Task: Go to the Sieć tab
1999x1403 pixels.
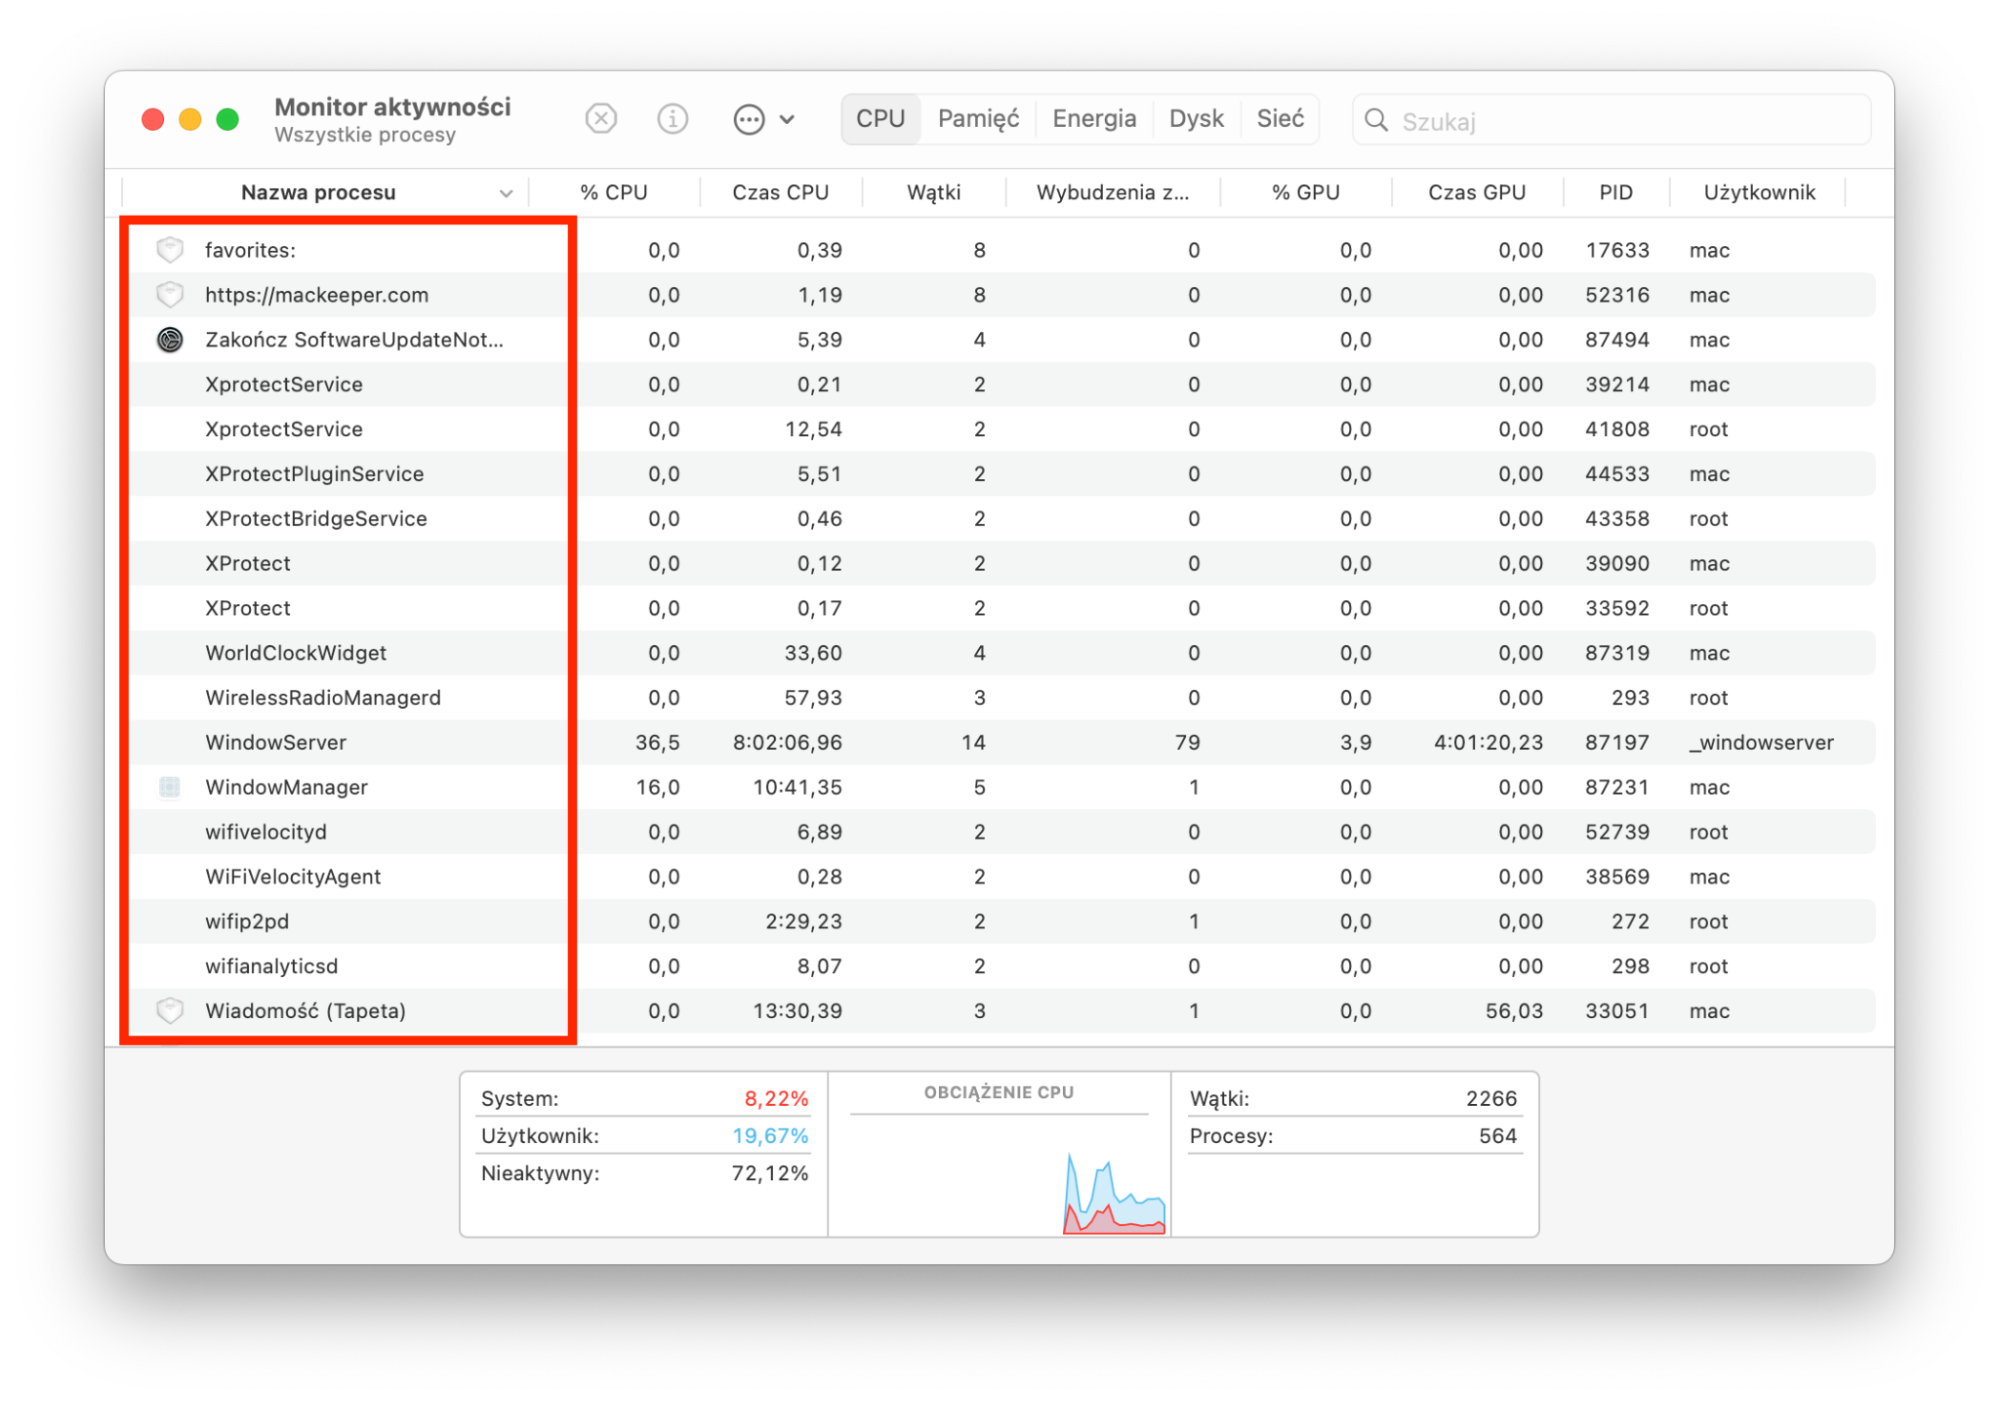Action: 1280,119
